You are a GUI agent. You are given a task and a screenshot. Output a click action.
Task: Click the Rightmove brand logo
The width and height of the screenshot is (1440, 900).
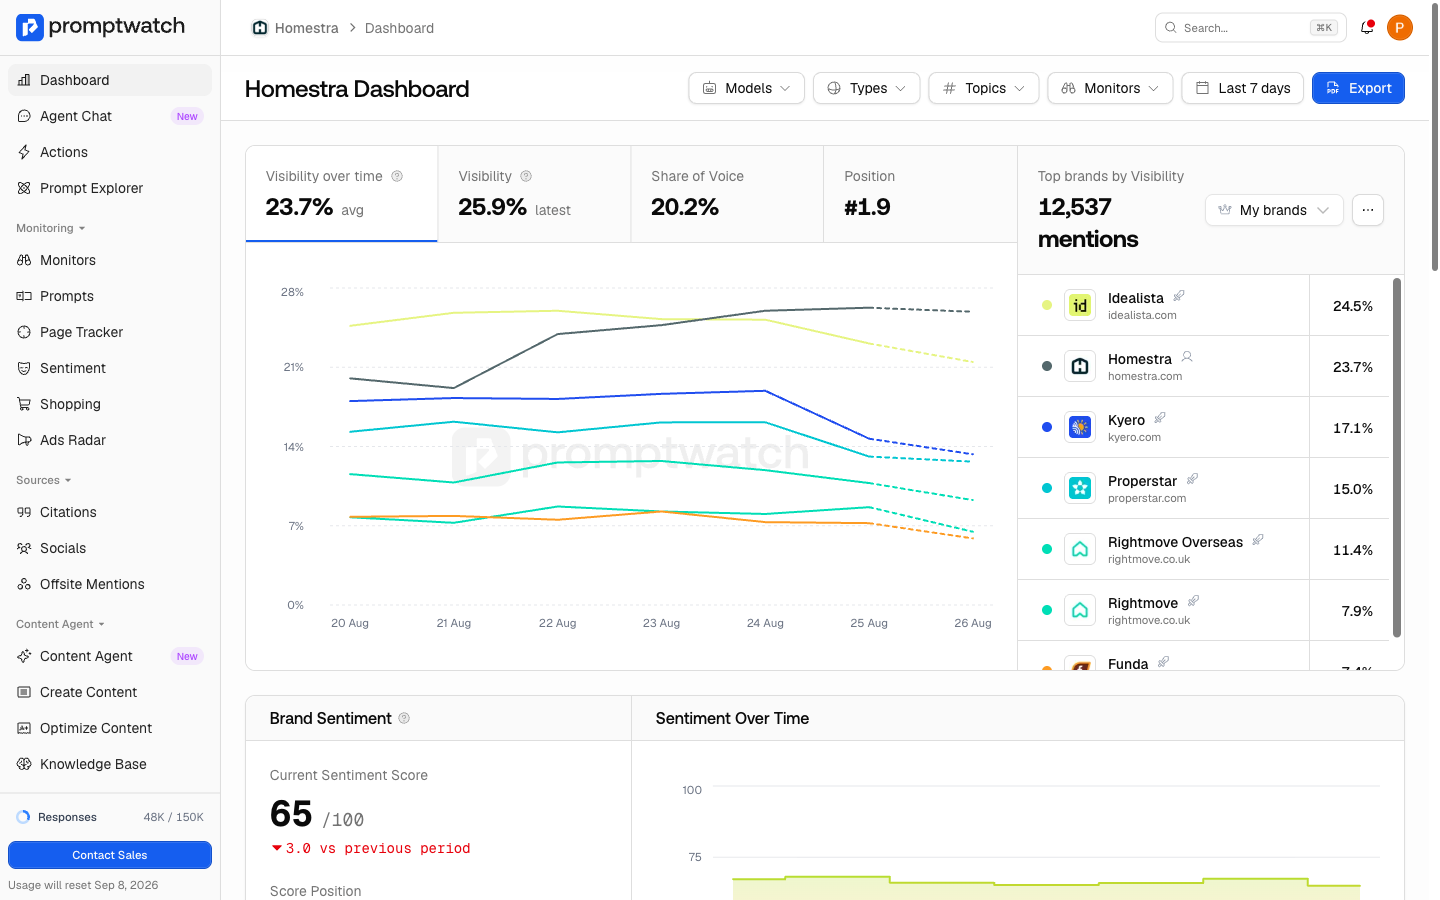click(1080, 610)
